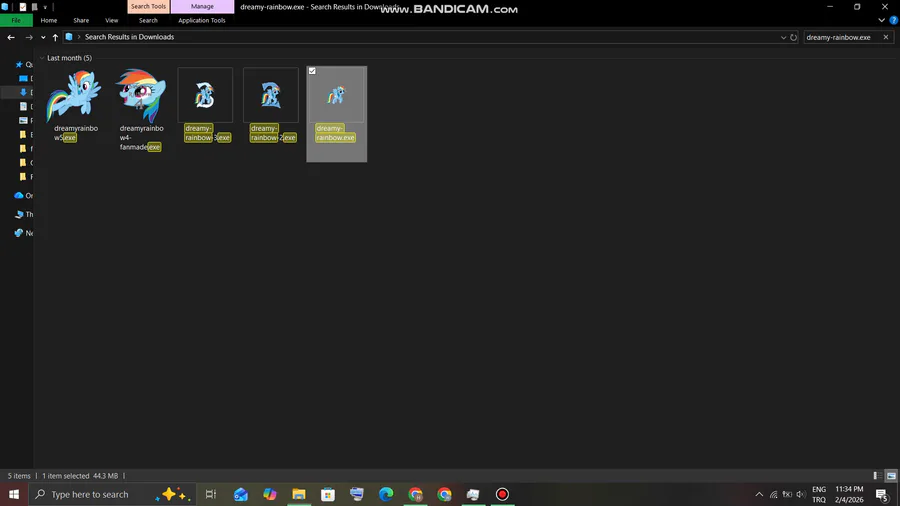
Task: Click the Manage contextual tab header
Action: (x=202, y=6)
